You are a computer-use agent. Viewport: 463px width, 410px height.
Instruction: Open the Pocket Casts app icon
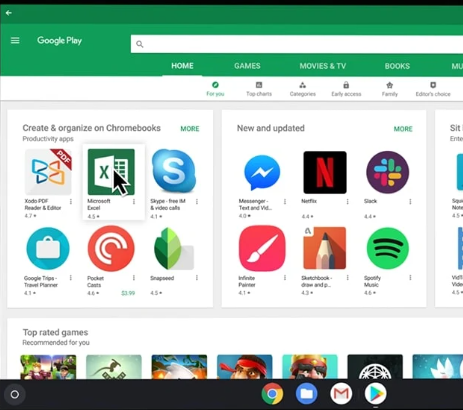click(x=111, y=248)
